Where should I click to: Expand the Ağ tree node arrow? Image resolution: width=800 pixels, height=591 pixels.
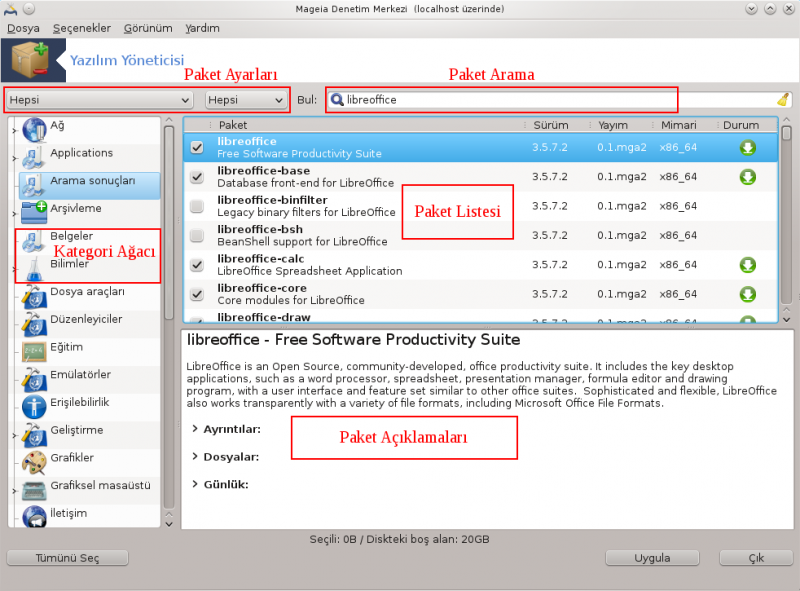(x=14, y=131)
